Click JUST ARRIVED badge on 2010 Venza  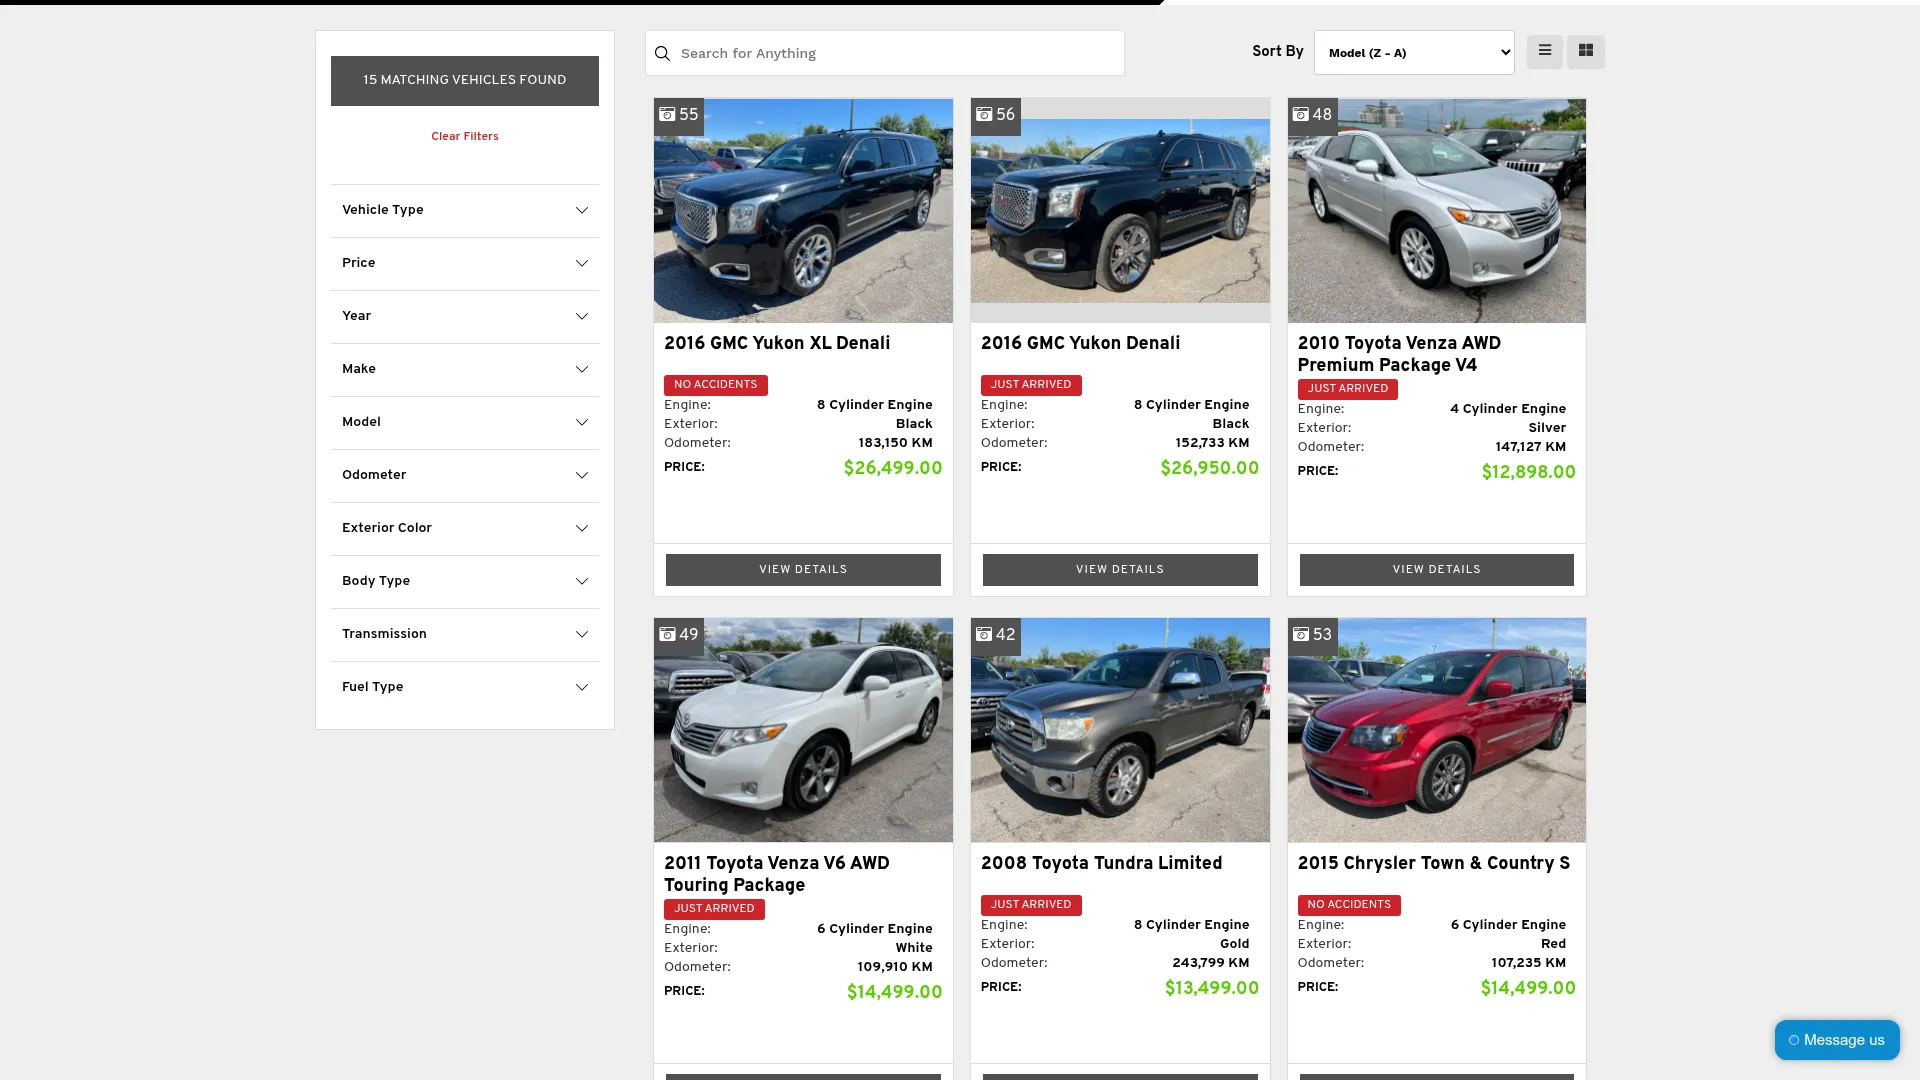1348,389
